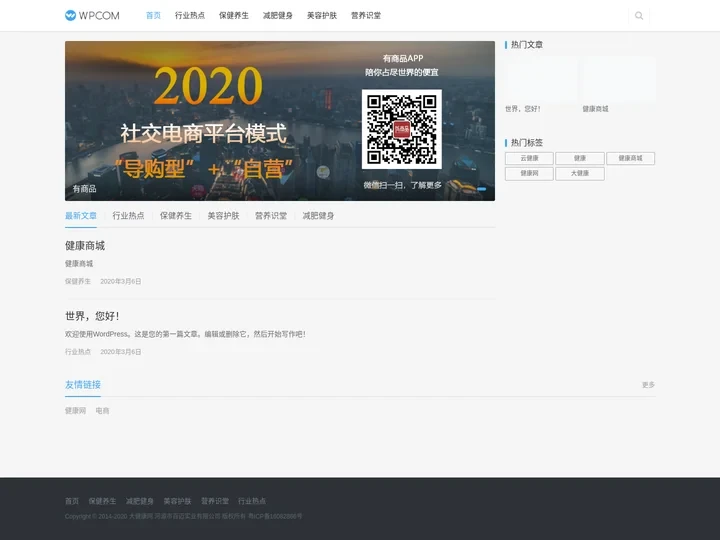The width and height of the screenshot is (720, 540).
Task: Select the 健康 tag
Action: [579, 158]
